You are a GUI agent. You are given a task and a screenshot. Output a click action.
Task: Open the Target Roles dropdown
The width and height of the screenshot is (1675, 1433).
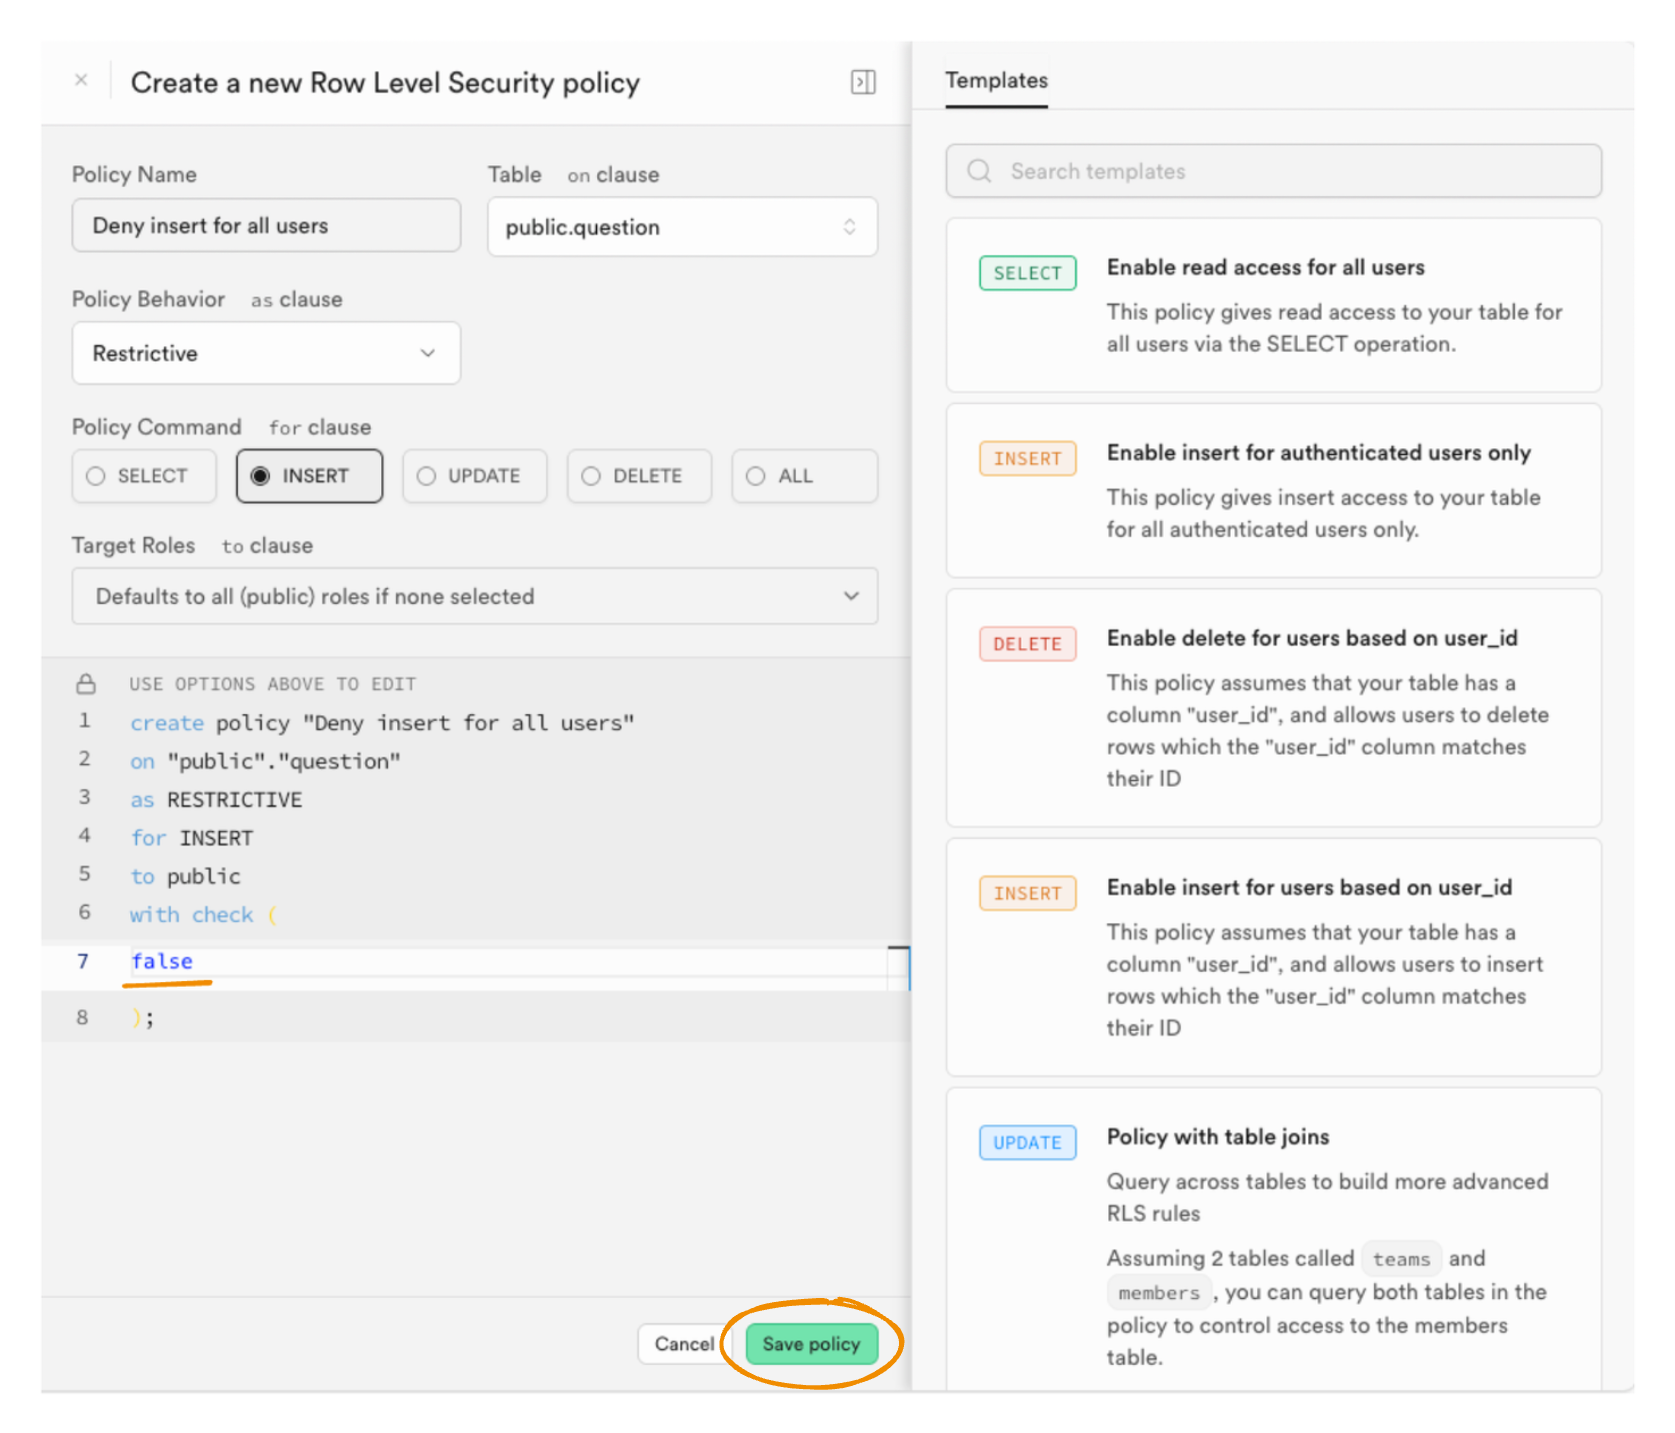[474, 596]
